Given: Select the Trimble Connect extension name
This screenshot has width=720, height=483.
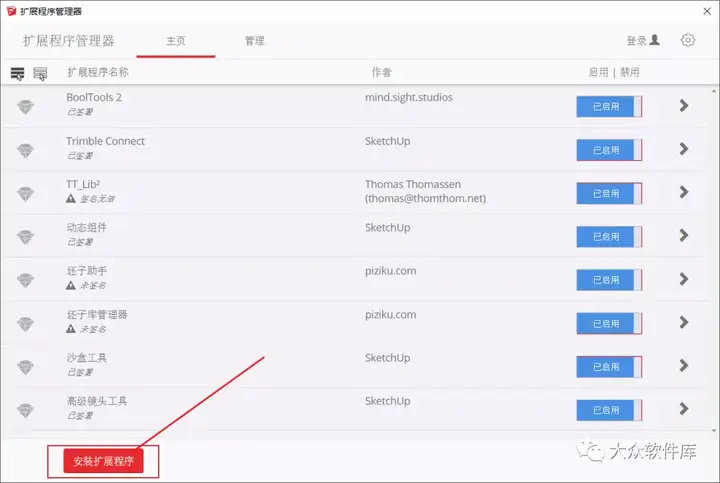Looking at the screenshot, I should point(105,141).
